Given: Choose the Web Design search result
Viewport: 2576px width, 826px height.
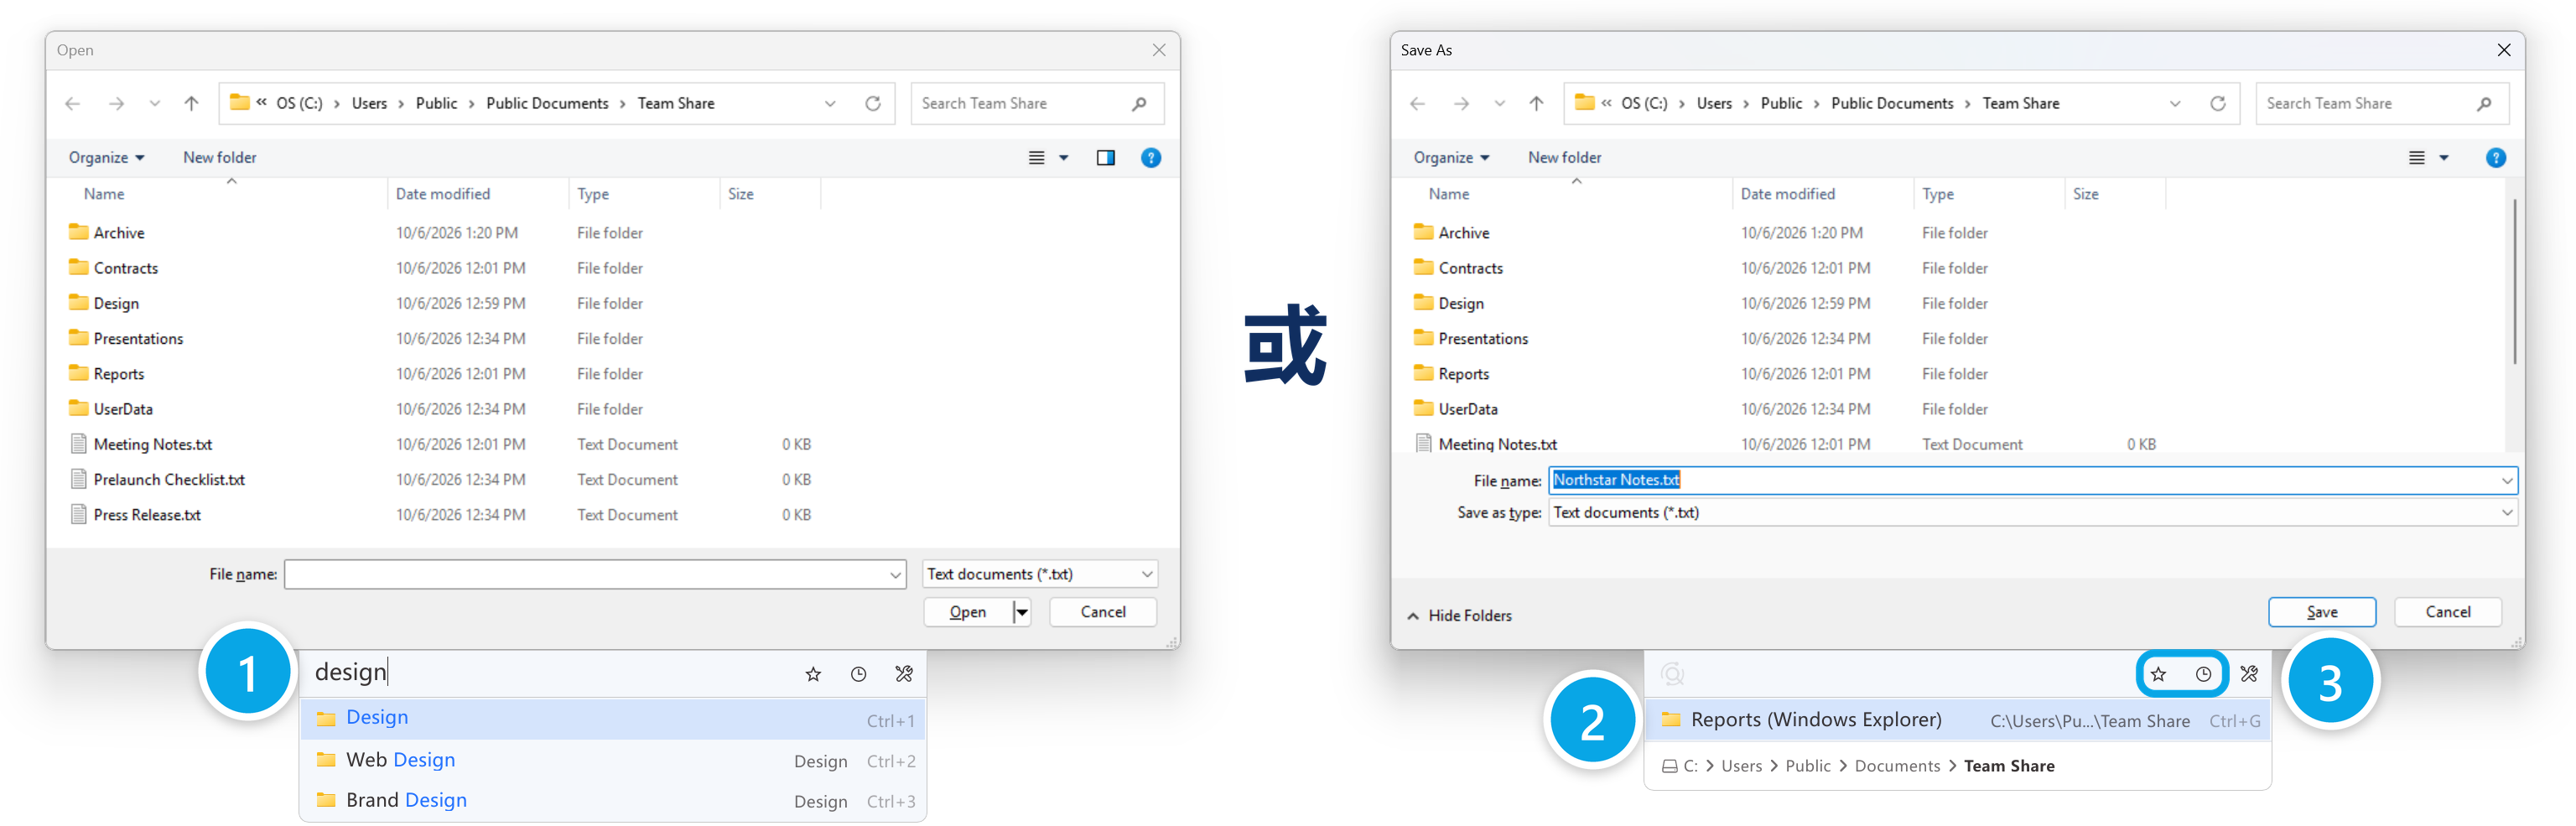Looking at the screenshot, I should point(613,760).
